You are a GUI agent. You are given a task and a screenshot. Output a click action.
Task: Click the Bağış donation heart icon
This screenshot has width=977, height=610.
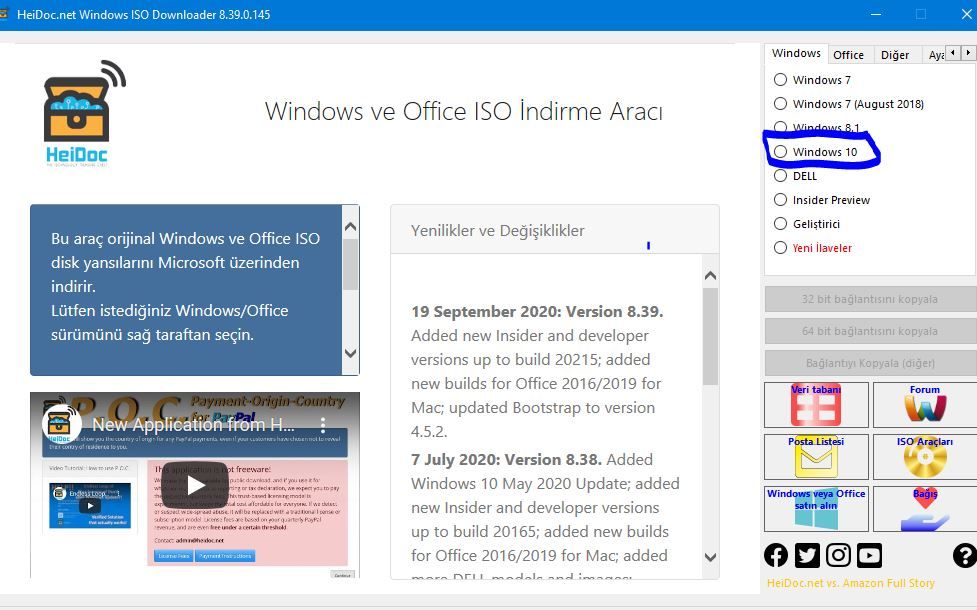point(925,508)
